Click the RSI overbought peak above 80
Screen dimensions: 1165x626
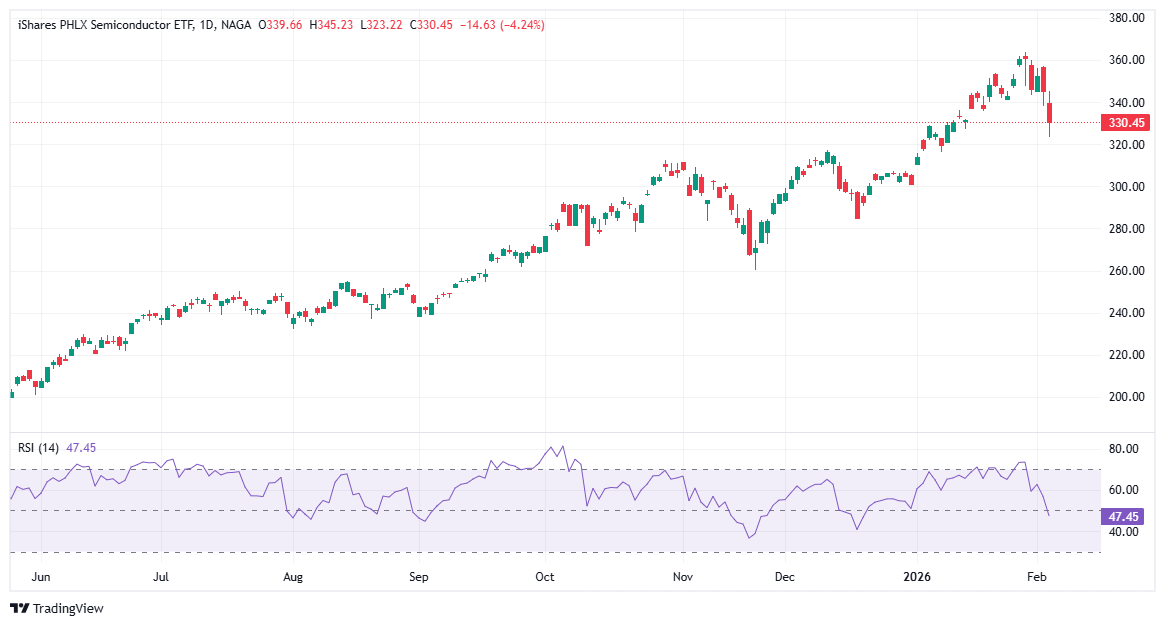click(561, 448)
